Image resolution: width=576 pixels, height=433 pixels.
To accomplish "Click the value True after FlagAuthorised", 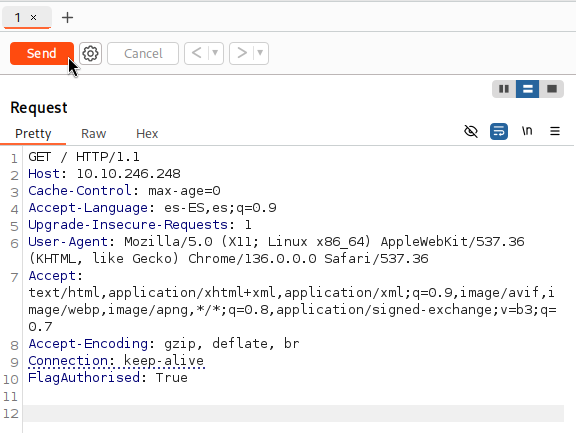I will click(x=172, y=378).
